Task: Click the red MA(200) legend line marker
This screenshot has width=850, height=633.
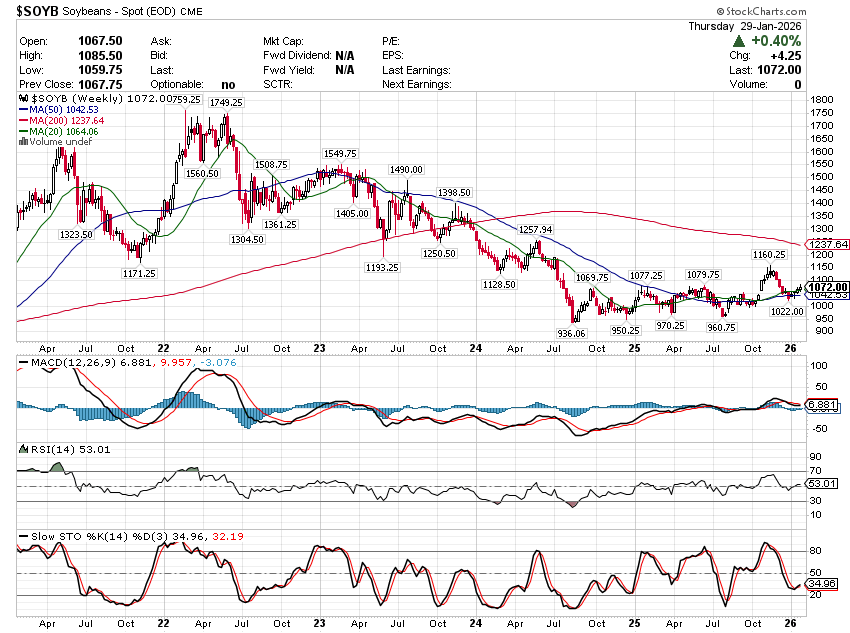Action: [x=23, y=121]
